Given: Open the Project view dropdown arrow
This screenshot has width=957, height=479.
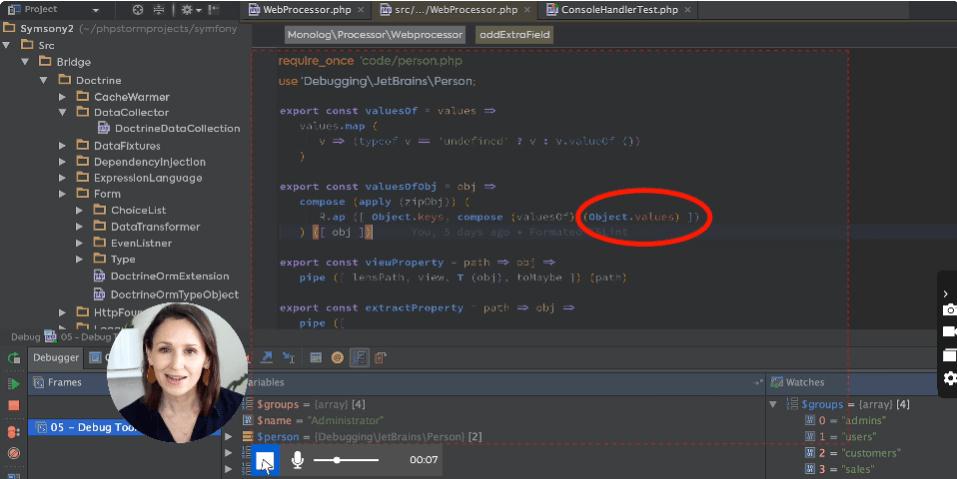Looking at the screenshot, I should click(95, 10).
